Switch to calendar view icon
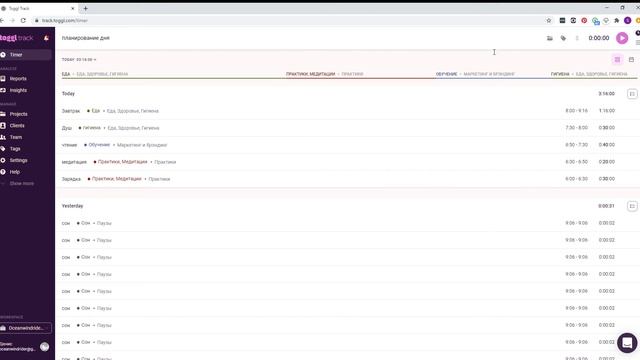Screen dimensions: 640x360 [631, 60]
